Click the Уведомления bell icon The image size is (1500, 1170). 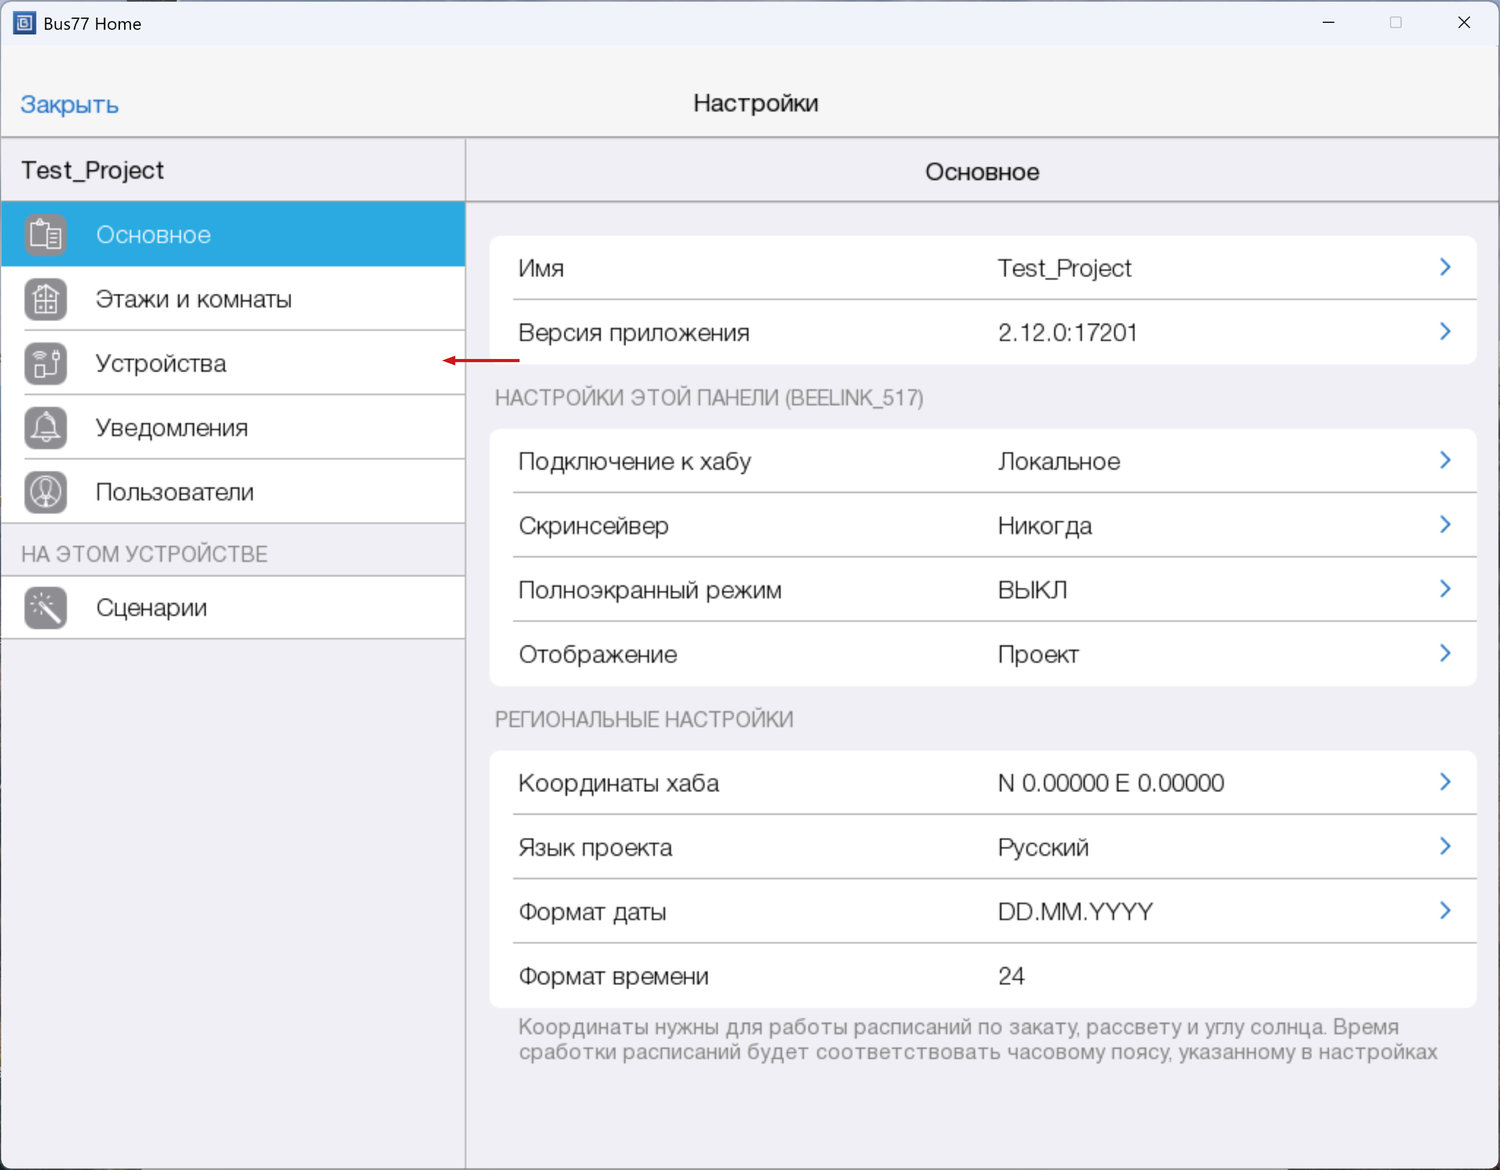pos(46,428)
